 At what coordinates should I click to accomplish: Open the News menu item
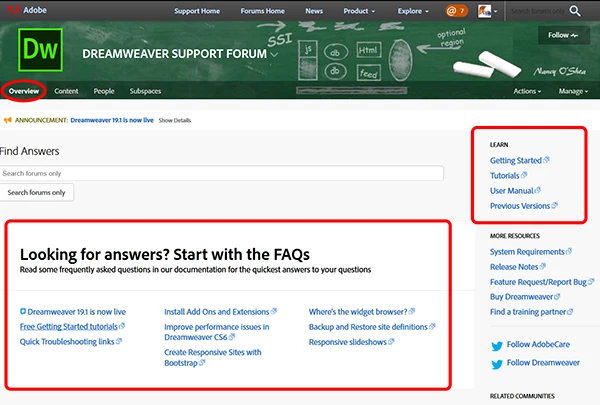pos(314,11)
